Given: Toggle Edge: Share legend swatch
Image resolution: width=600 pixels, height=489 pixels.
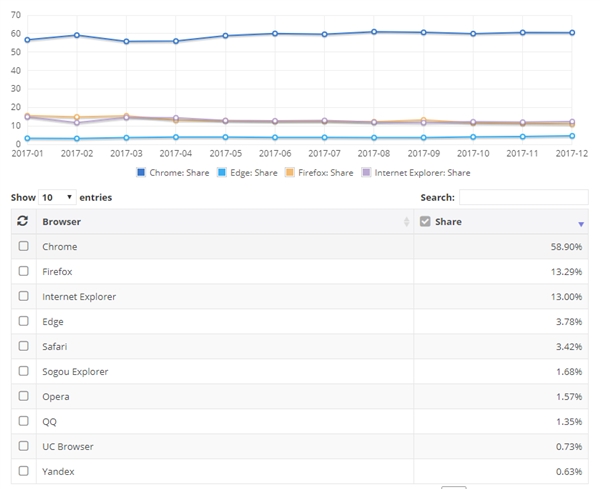Looking at the screenshot, I should pyautogui.click(x=221, y=173).
